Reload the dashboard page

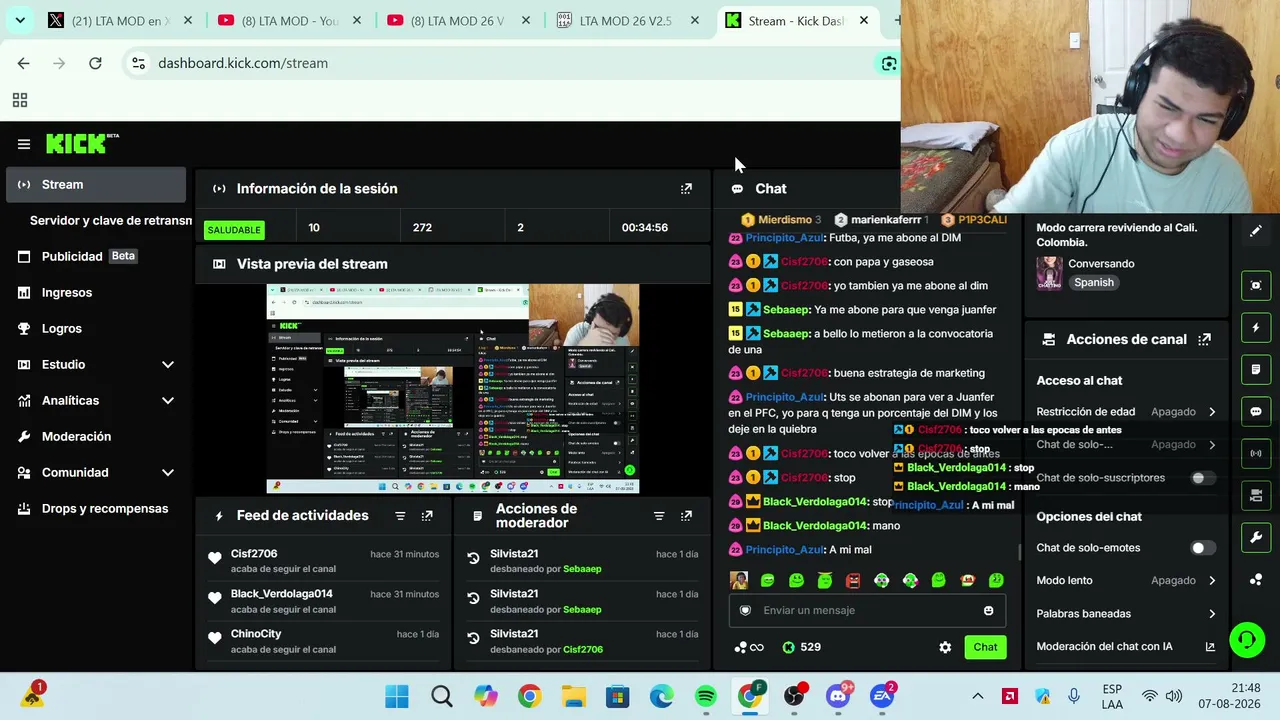[95, 63]
